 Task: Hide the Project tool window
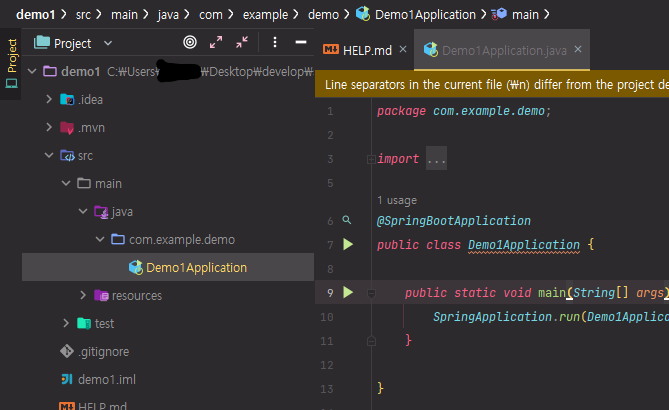[x=301, y=42]
